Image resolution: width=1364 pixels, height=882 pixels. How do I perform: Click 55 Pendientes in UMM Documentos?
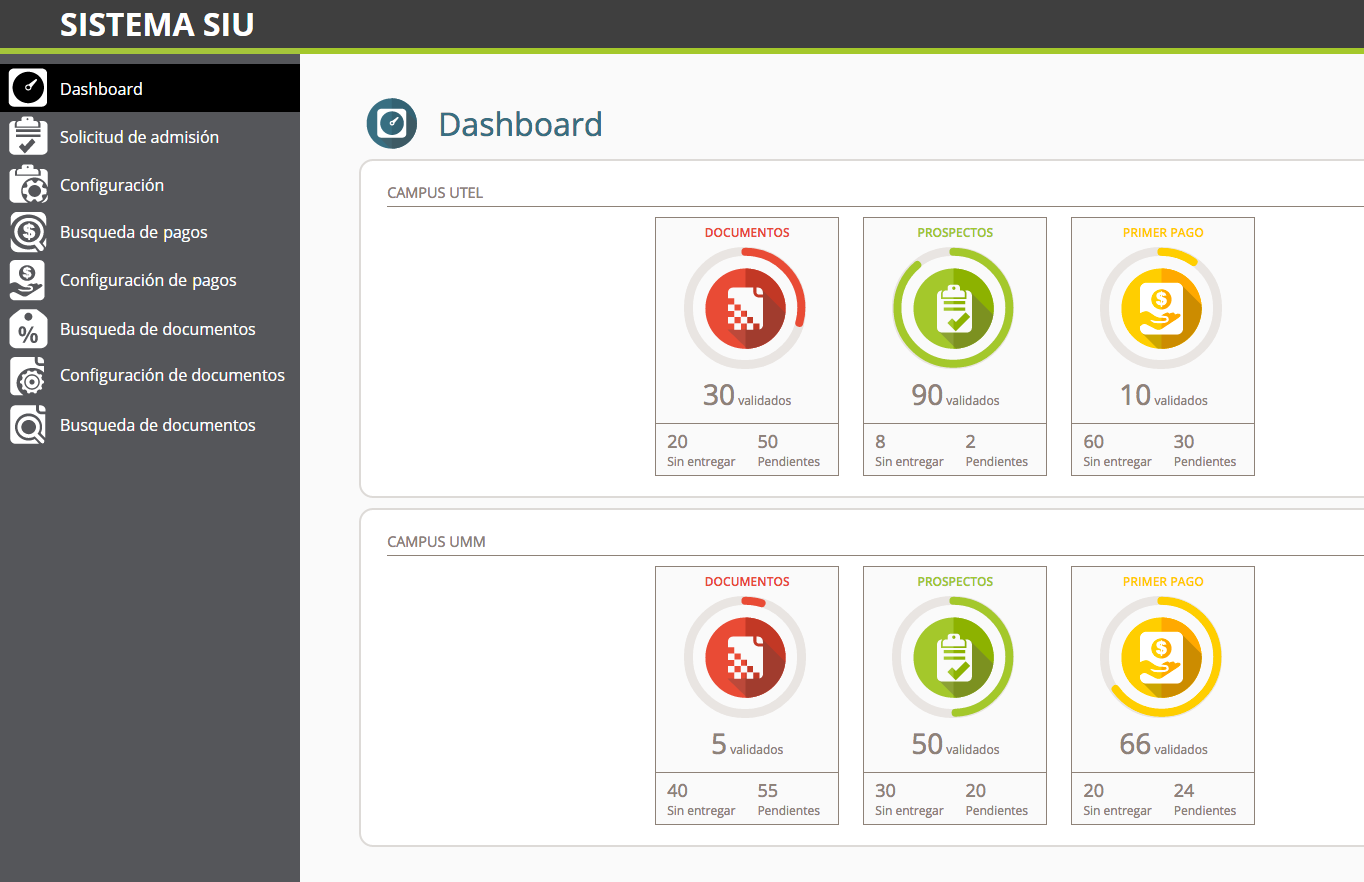click(789, 799)
